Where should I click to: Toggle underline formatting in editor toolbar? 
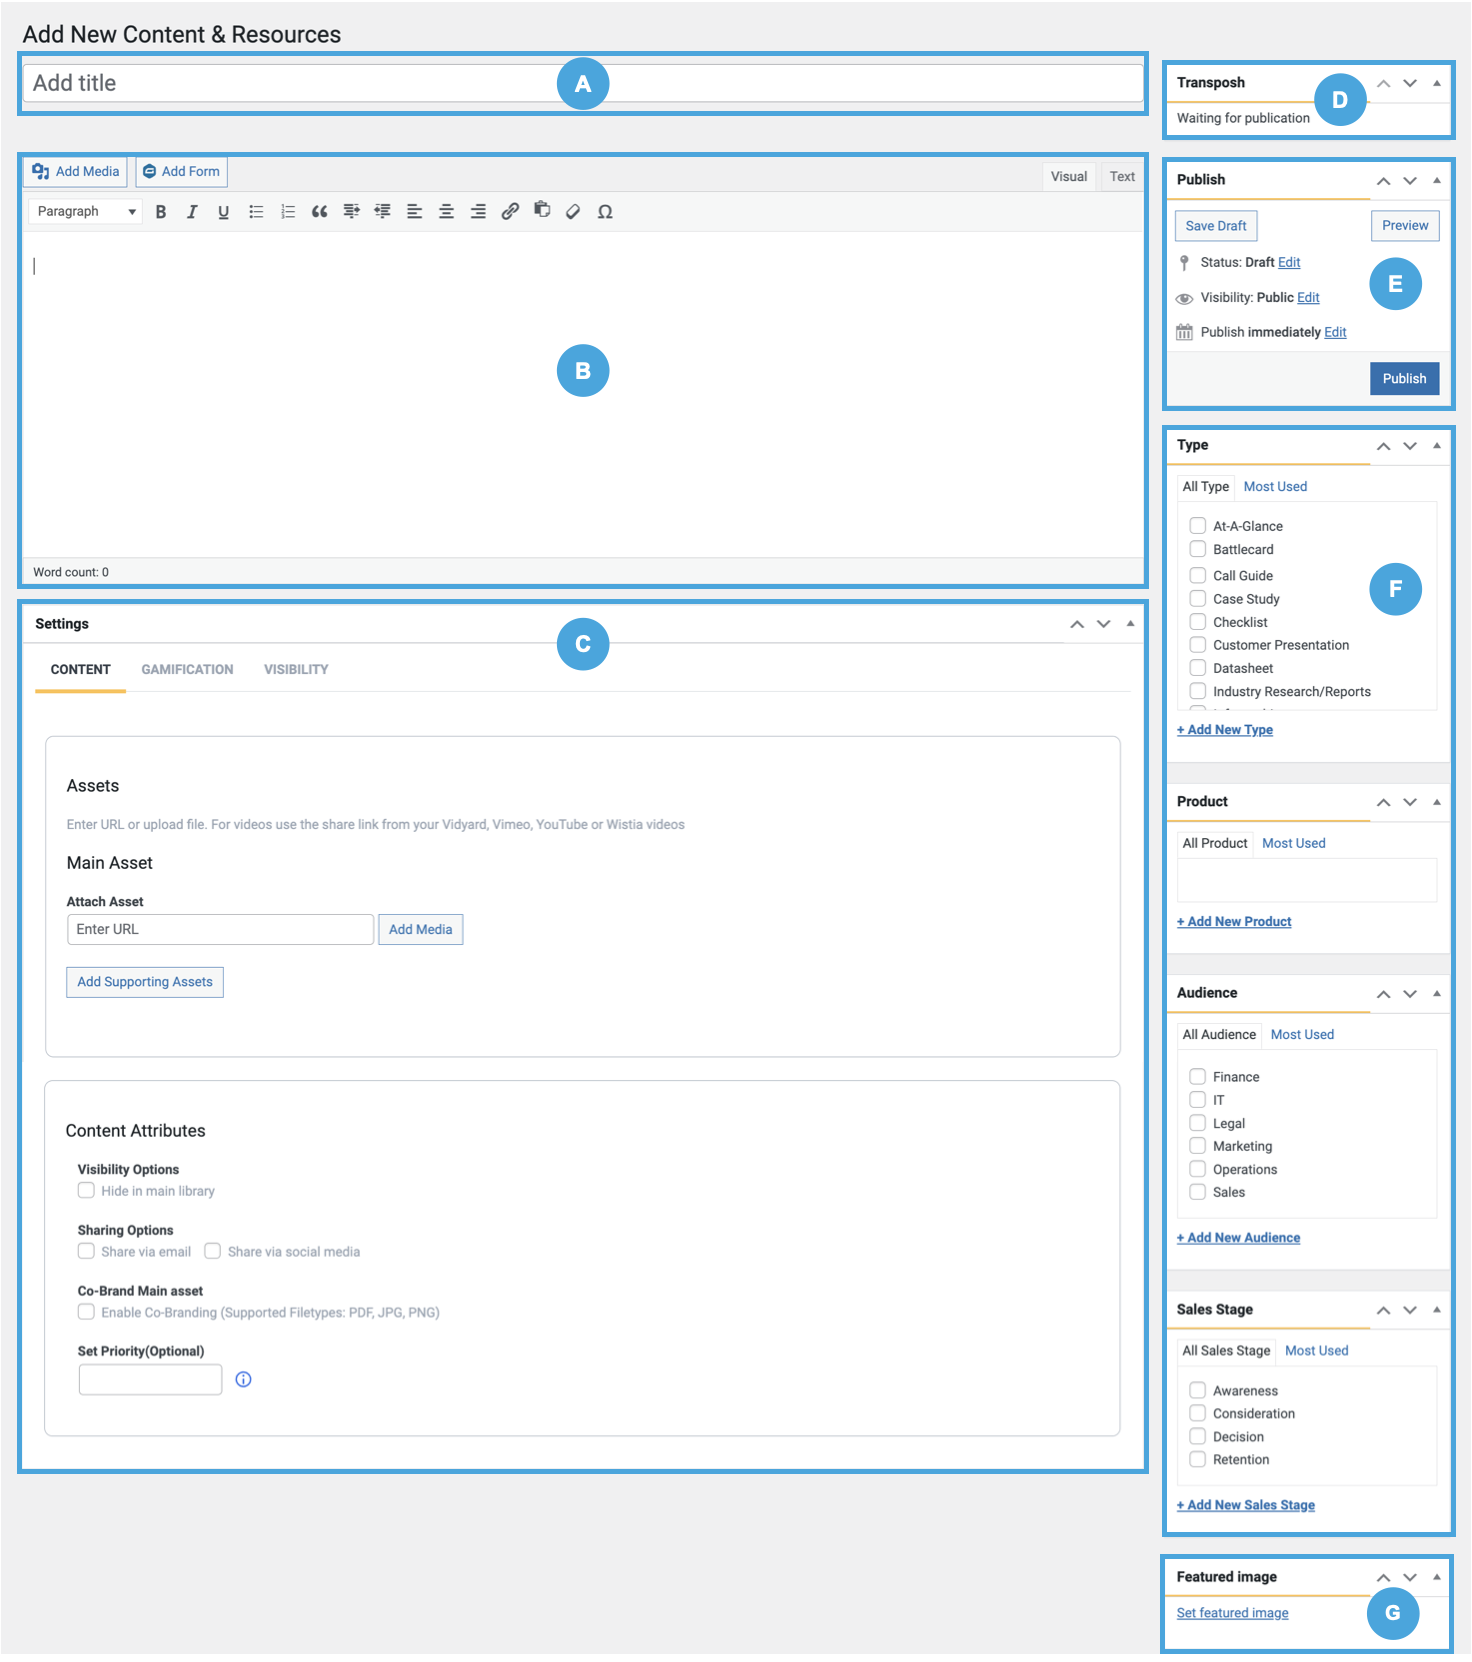tap(223, 211)
